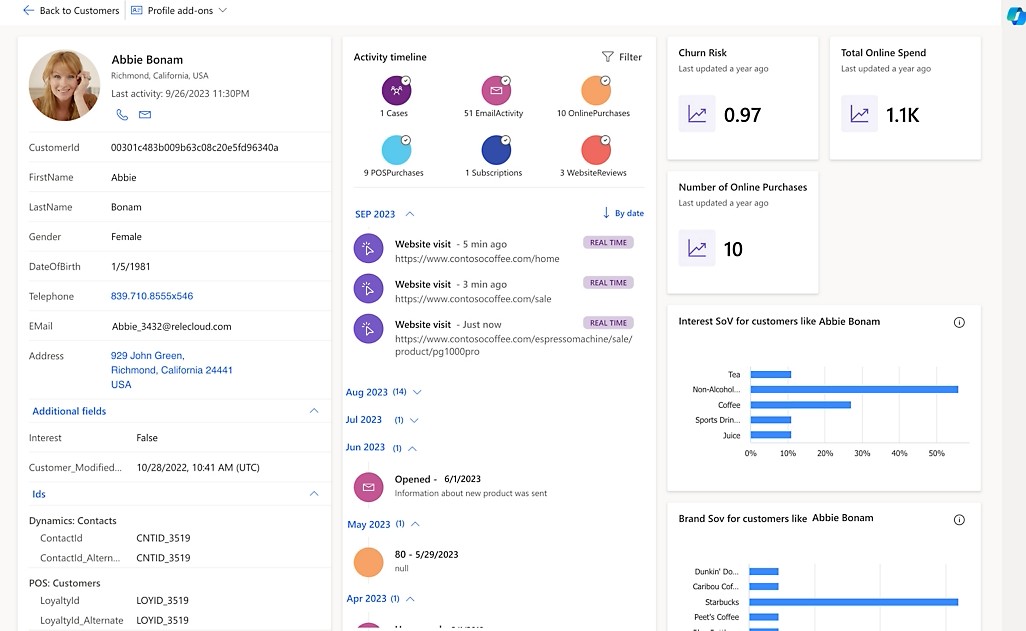Sort the timeline using By date
Viewport: 1026px width, 631px height.
point(622,213)
